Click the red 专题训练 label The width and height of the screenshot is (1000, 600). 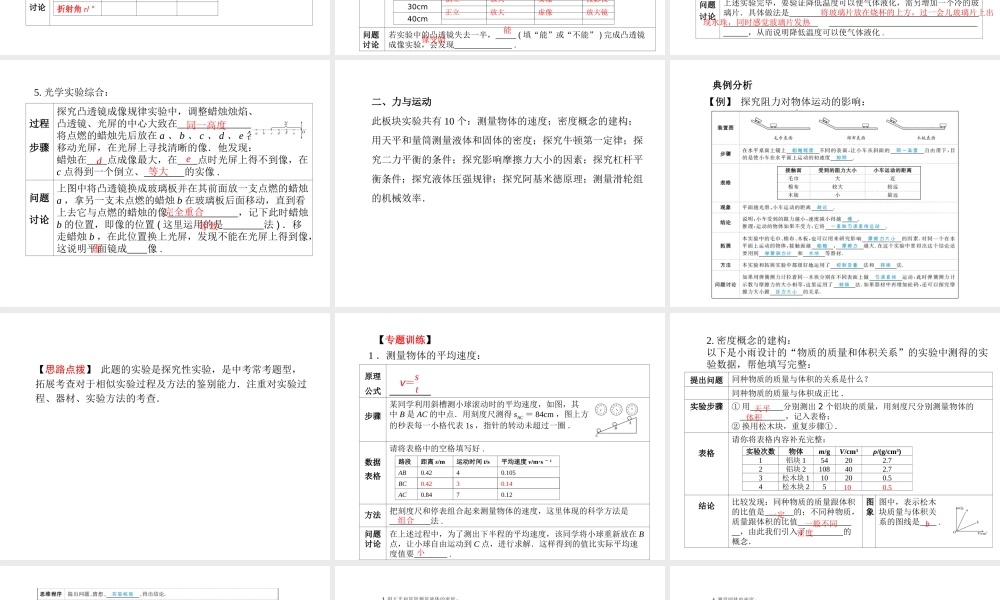(x=406, y=340)
